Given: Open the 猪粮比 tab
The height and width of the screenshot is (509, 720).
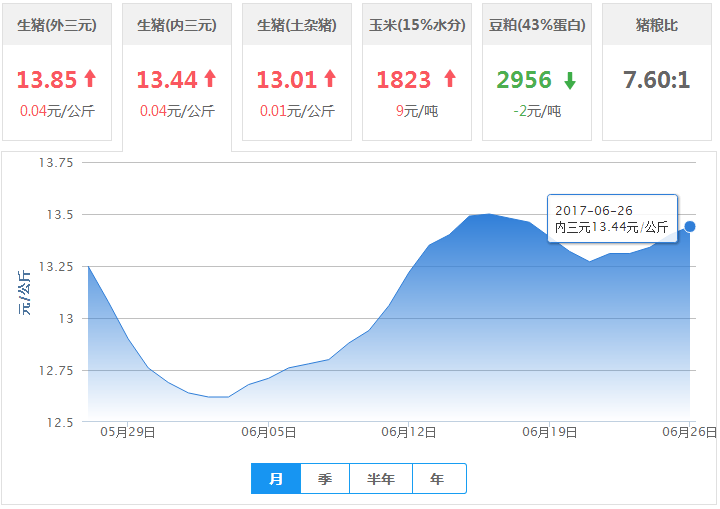Looking at the screenshot, I should [657, 25].
